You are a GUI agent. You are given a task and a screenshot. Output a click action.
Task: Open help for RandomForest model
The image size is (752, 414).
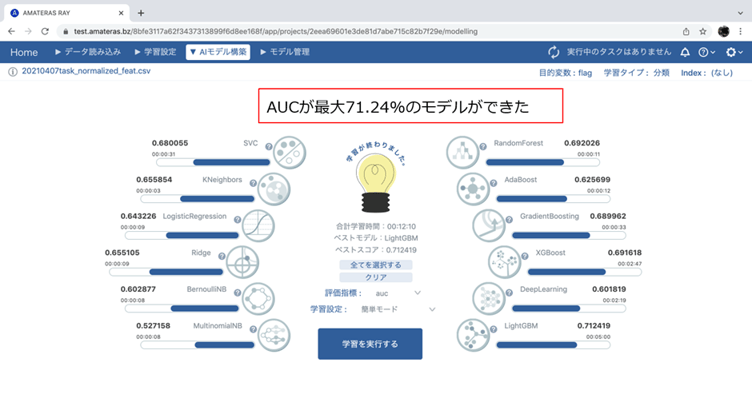tap(483, 147)
